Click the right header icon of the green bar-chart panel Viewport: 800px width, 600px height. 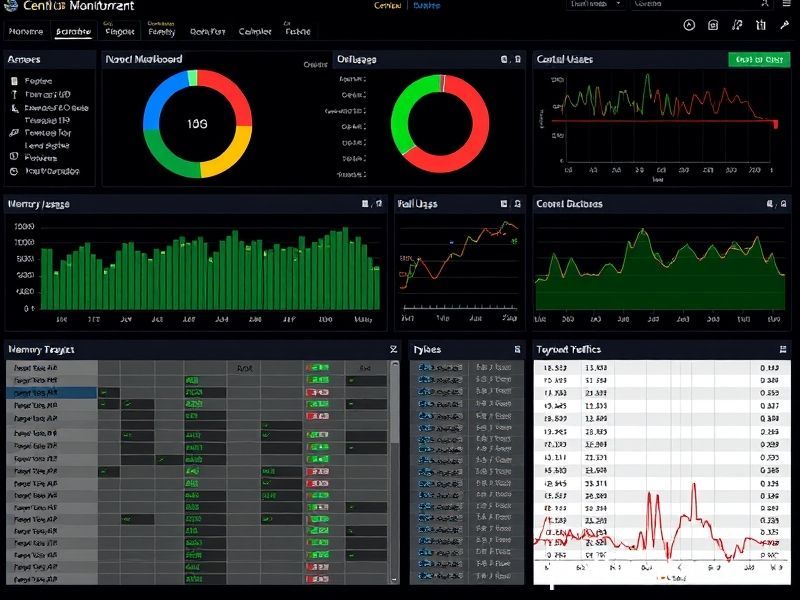(379, 204)
